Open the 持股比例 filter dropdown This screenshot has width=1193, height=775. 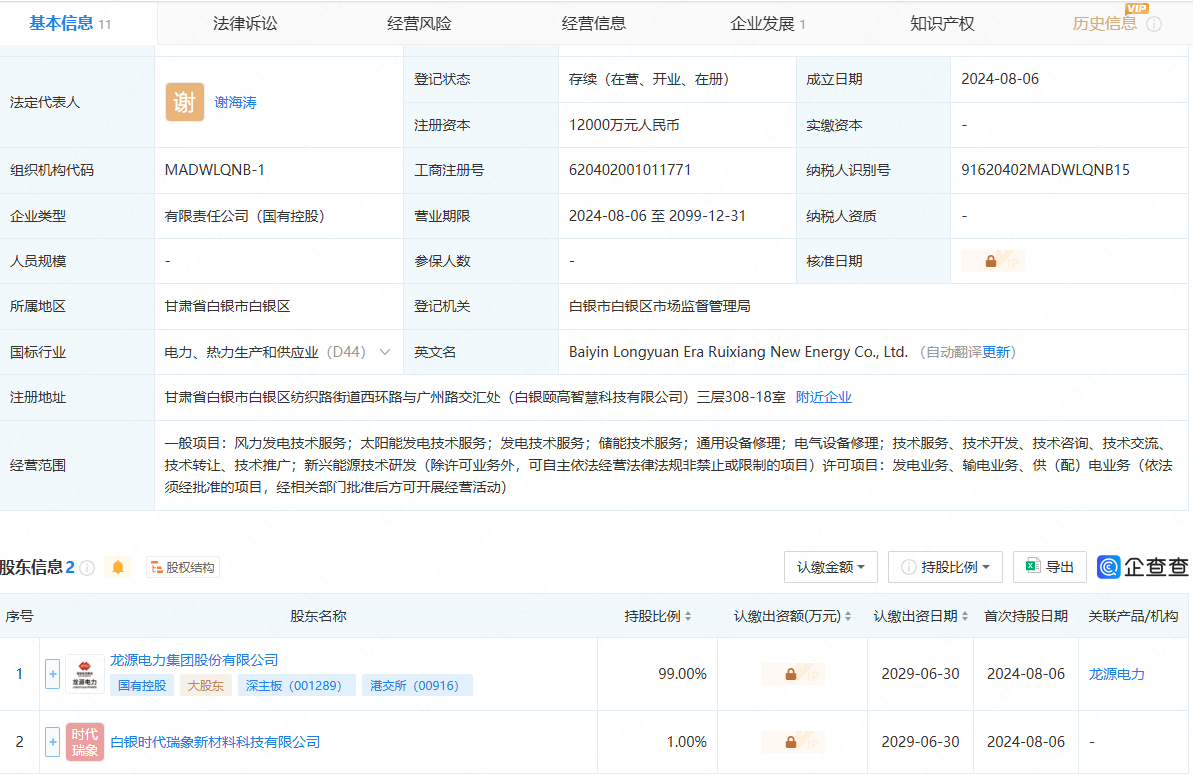click(945, 567)
